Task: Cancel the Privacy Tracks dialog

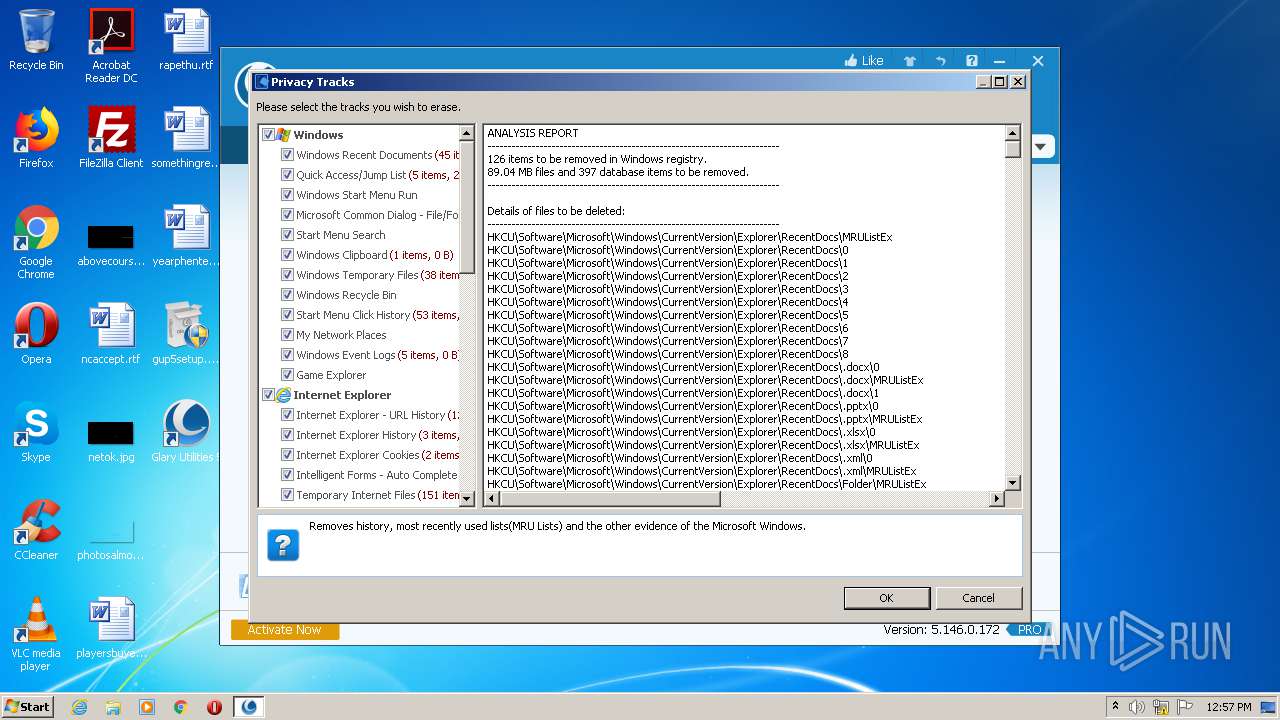Action: [x=978, y=598]
